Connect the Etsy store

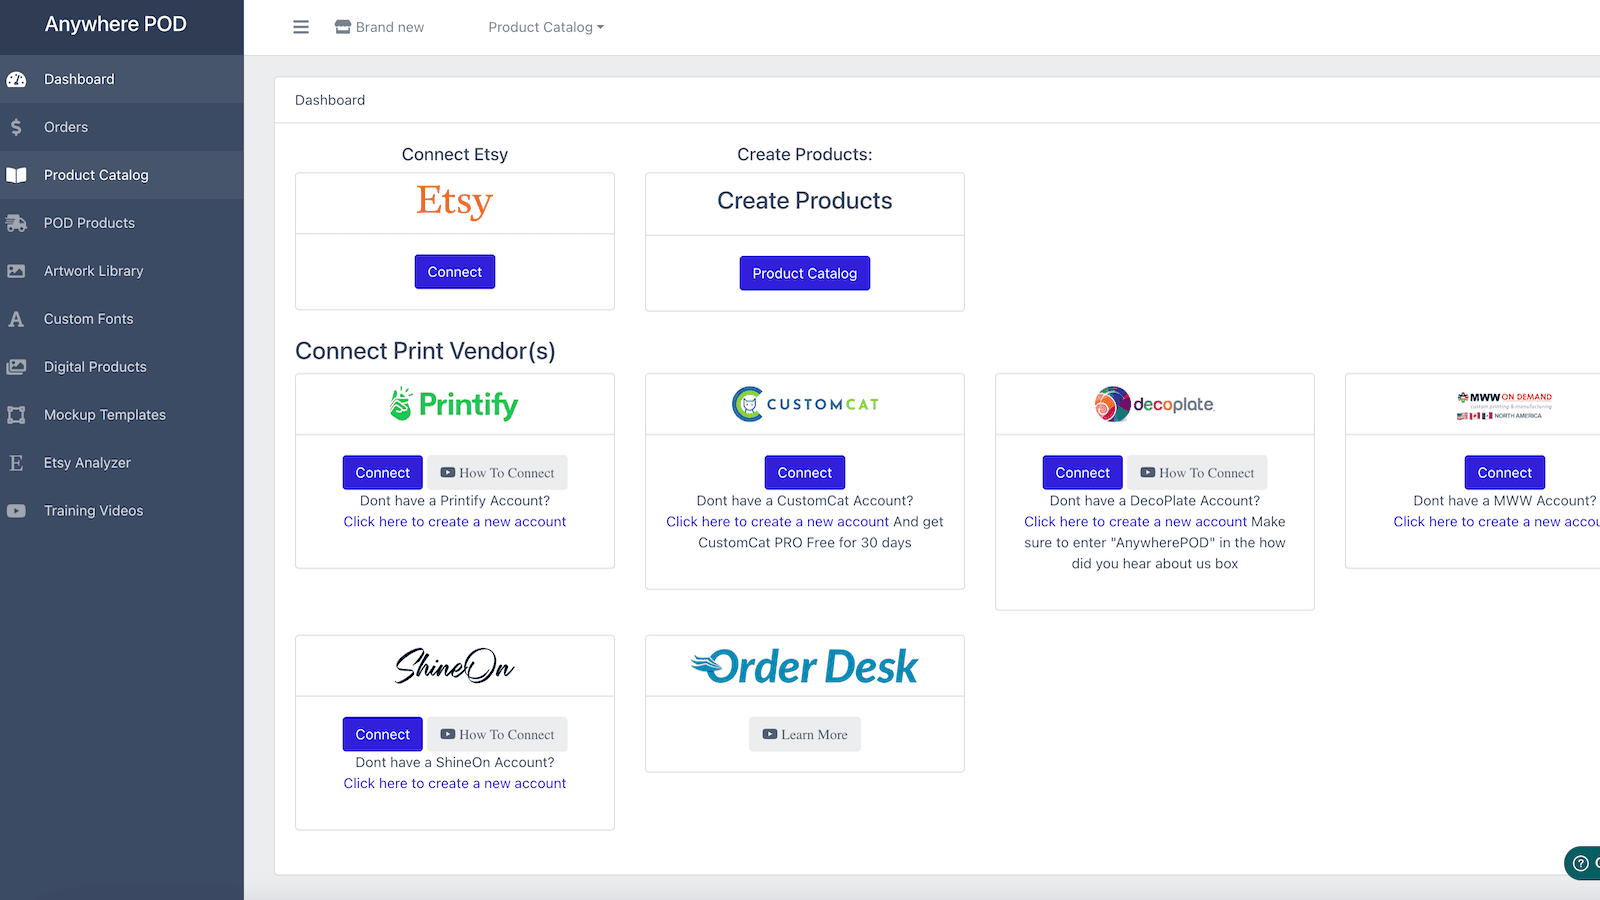coord(454,271)
